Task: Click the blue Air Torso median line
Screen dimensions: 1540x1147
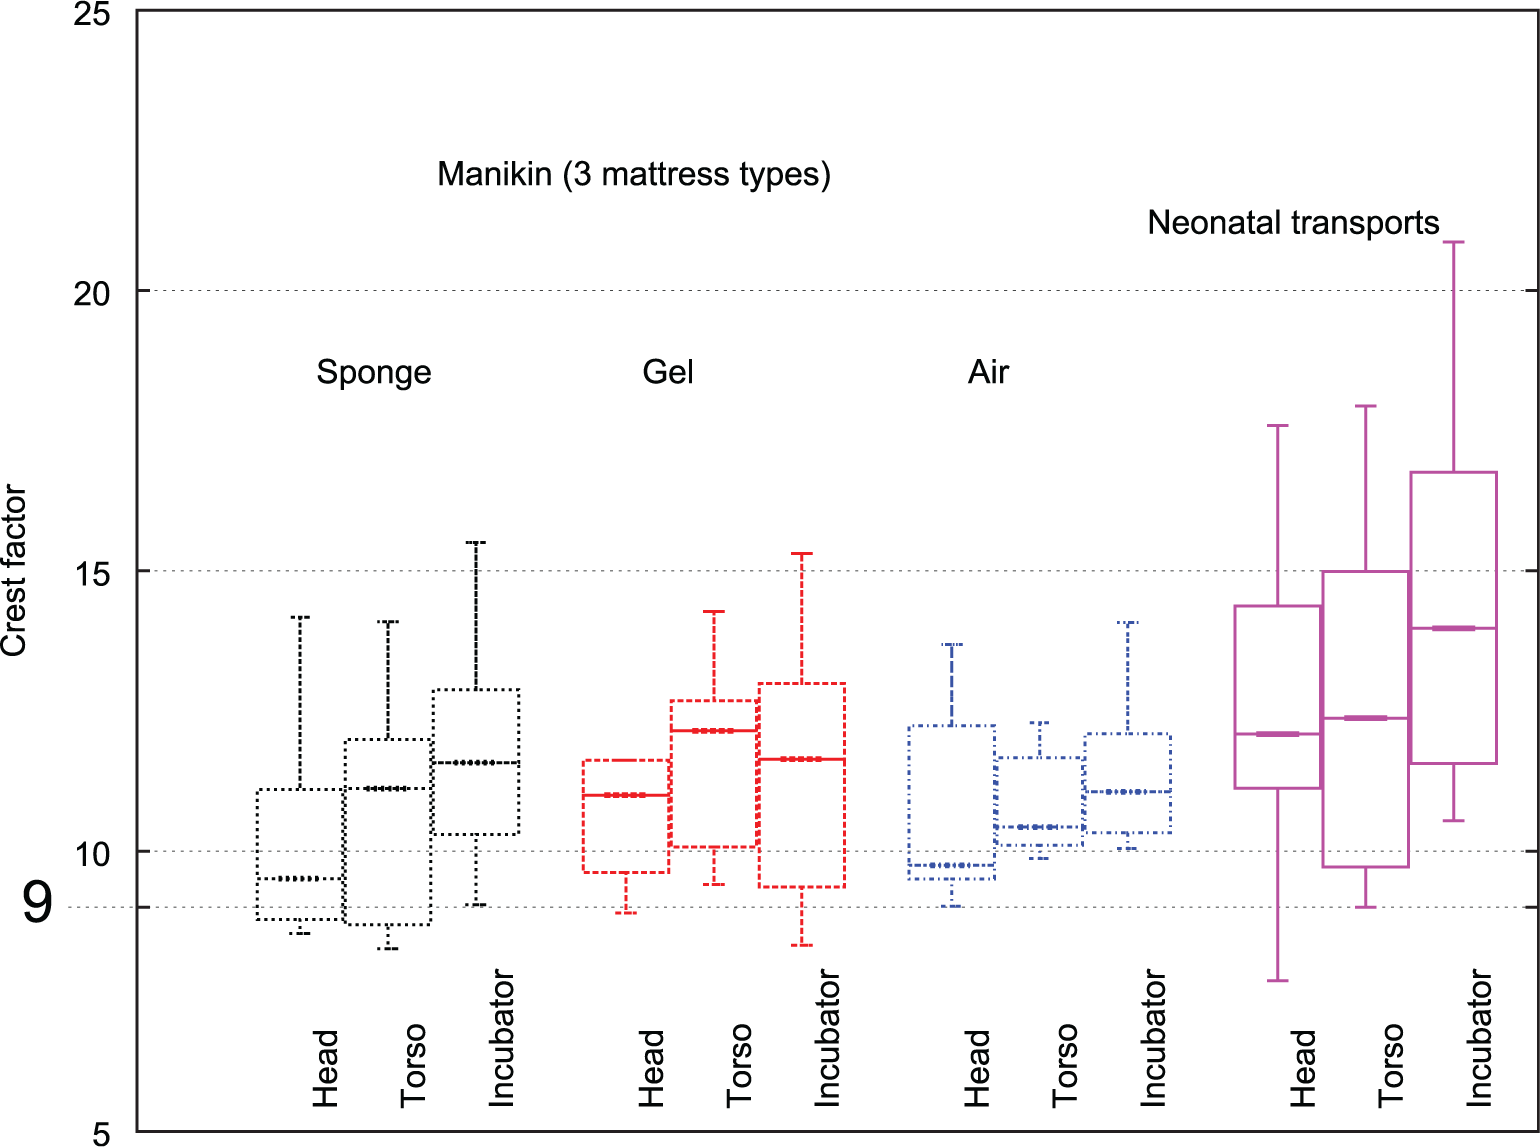Action: tap(1040, 827)
